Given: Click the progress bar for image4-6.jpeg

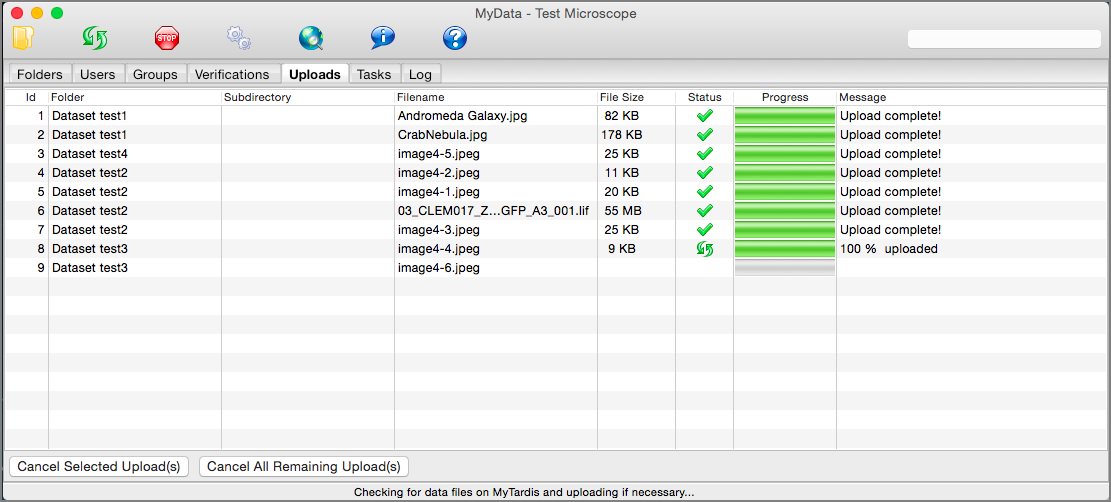Looking at the screenshot, I should coord(784,268).
